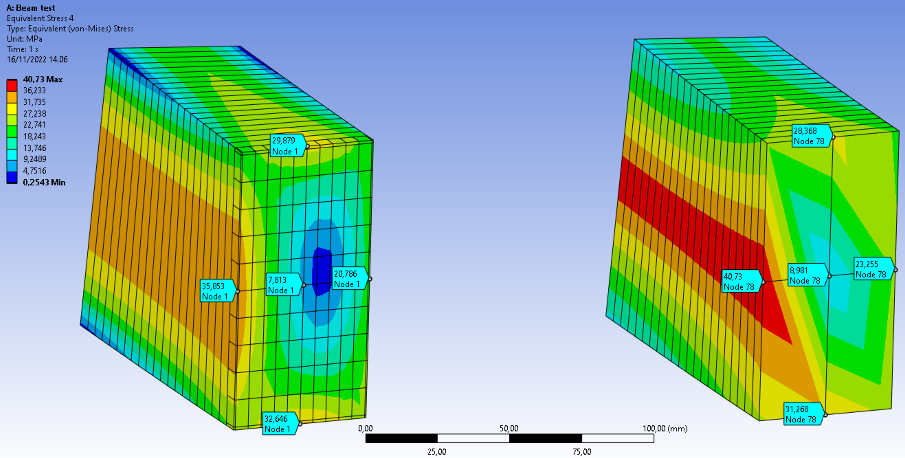Screen dimensions: 905x458
Task: Click the 32,646 Node 1 probe label
Action: pos(280,424)
